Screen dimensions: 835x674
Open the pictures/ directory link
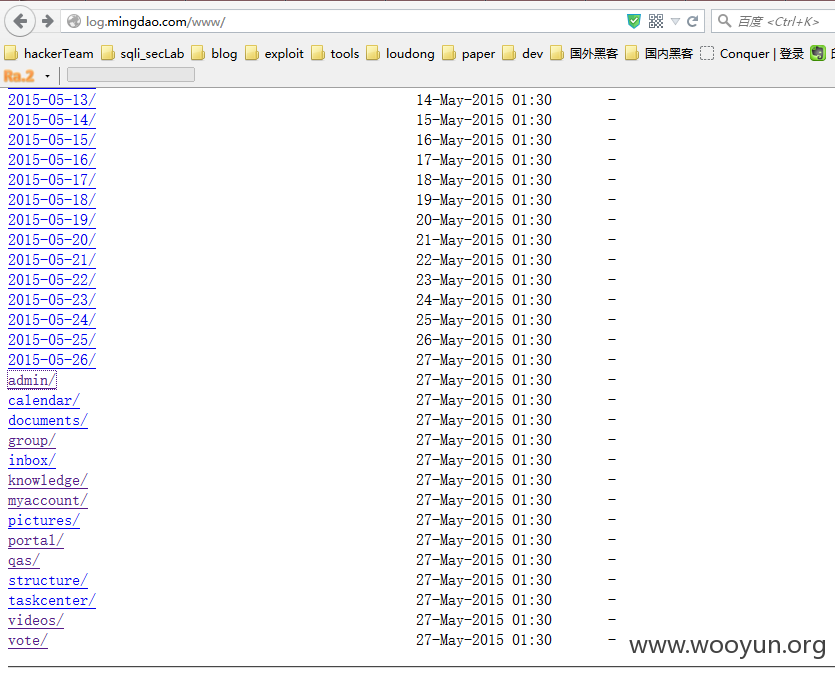coord(44,520)
